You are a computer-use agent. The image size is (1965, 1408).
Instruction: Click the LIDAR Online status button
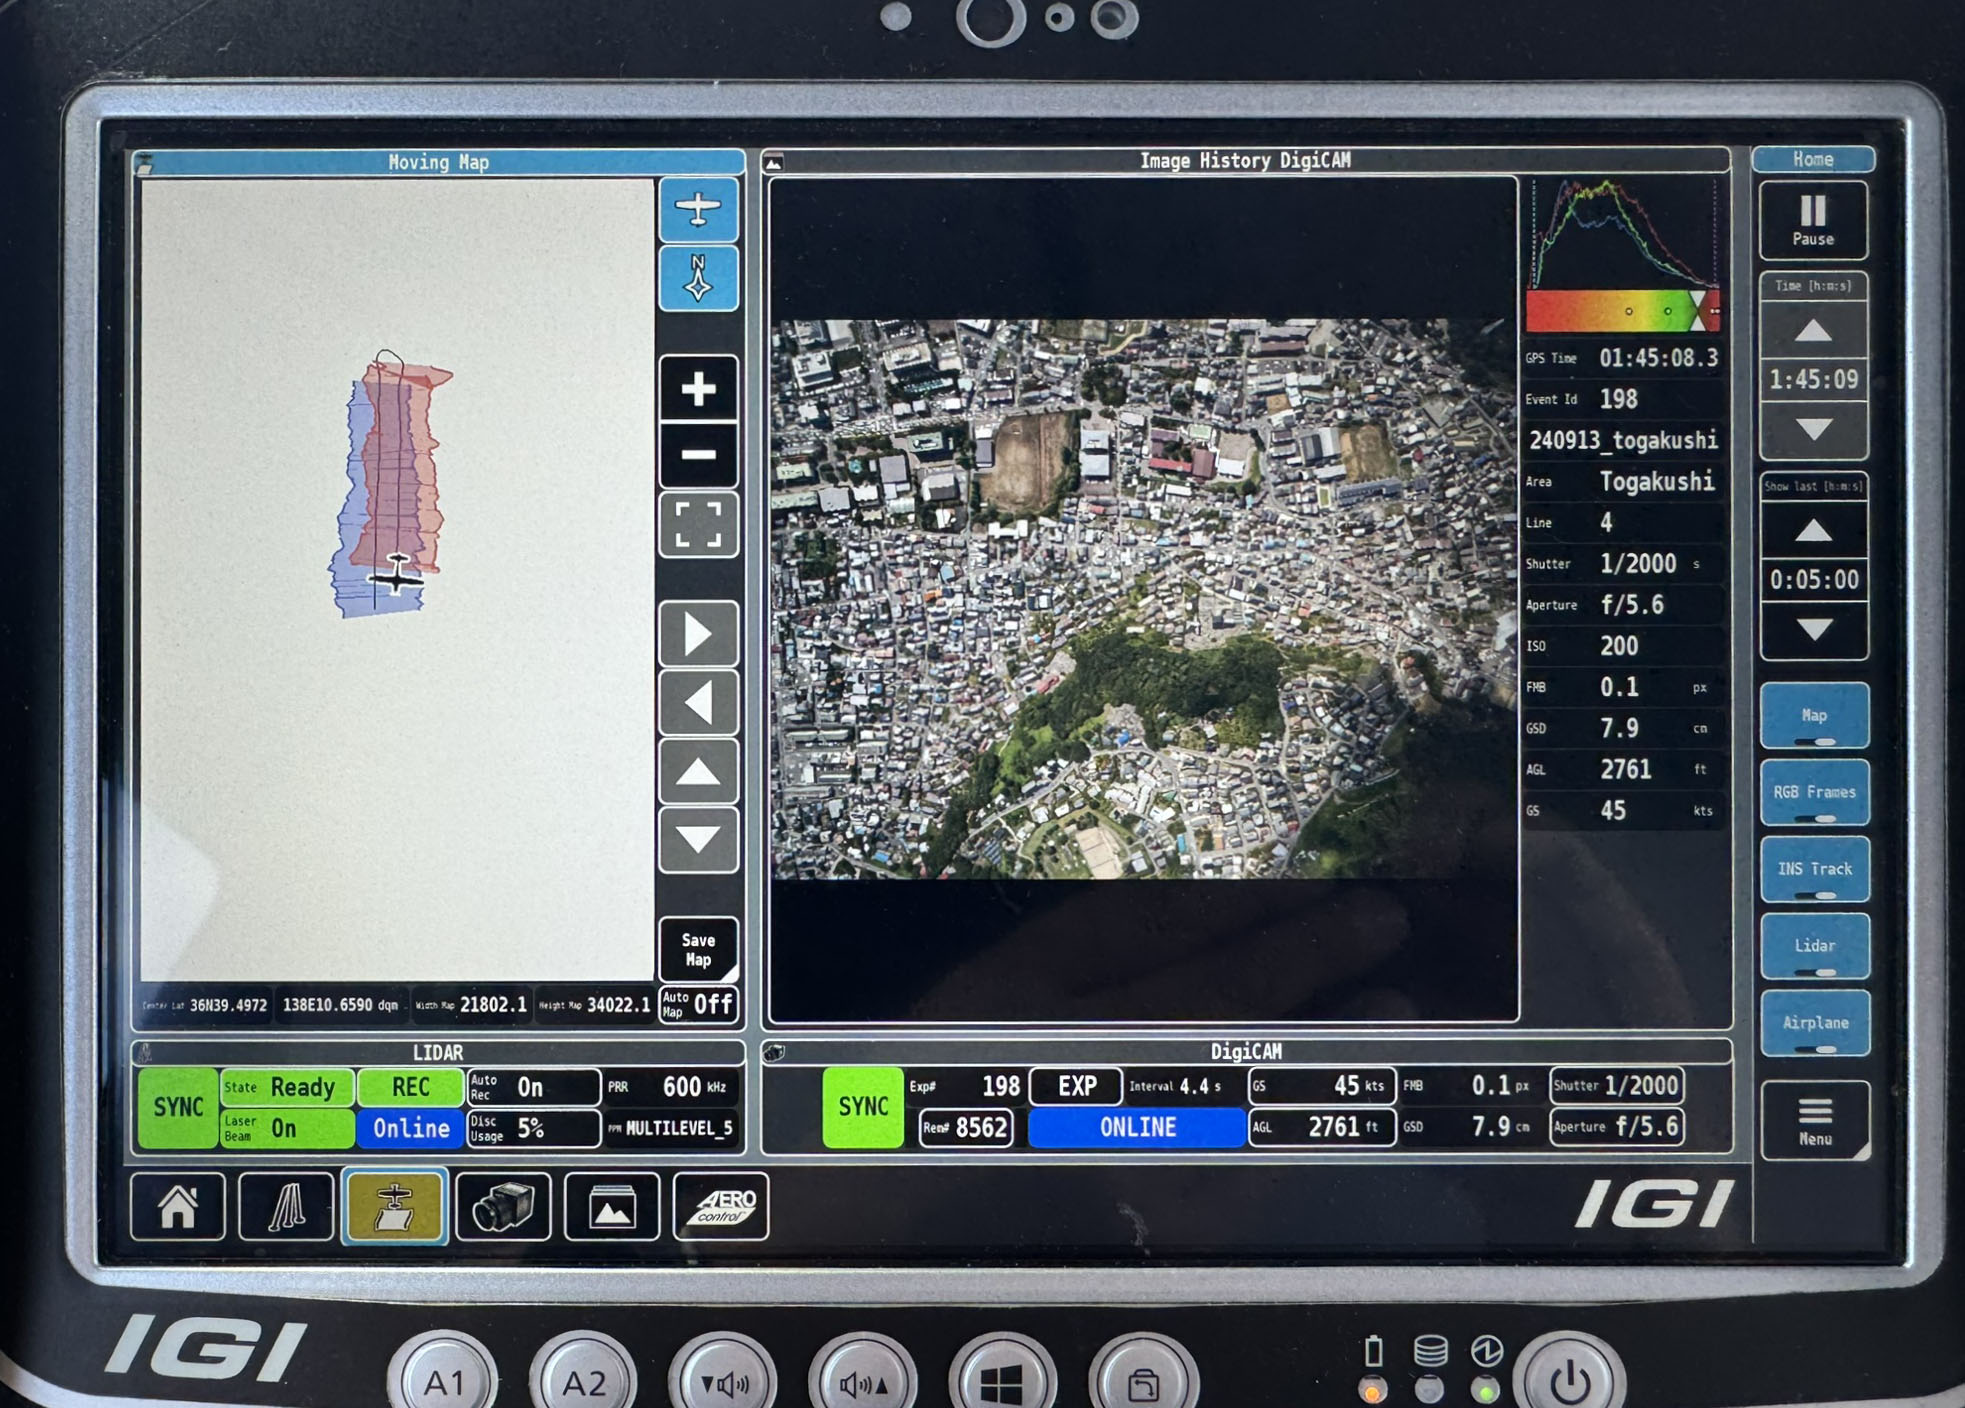click(410, 1129)
